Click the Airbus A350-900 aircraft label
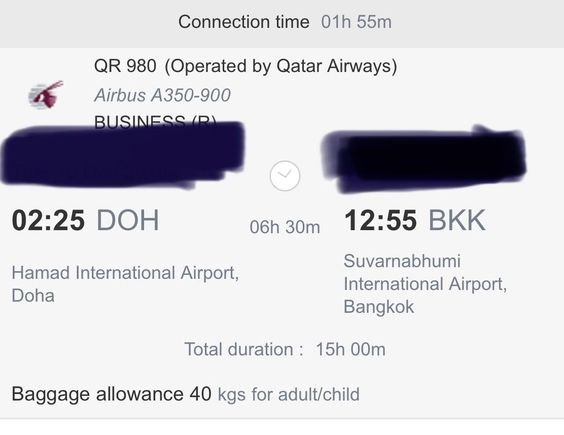This screenshot has height=435, width=564. click(162, 95)
